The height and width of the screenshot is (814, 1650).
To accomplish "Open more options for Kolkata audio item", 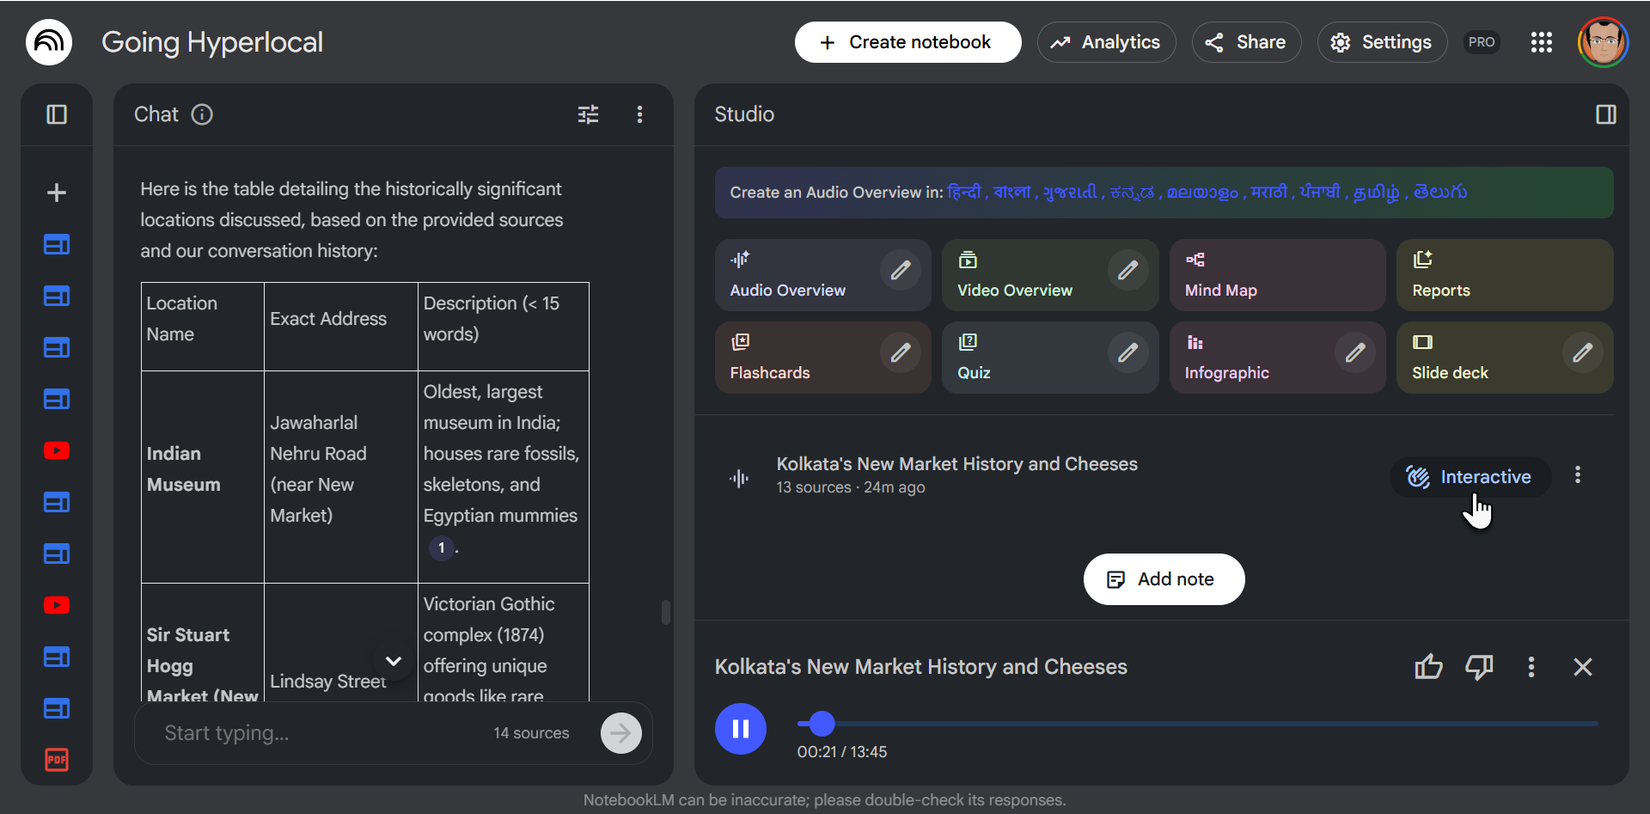I will click(x=1578, y=475).
